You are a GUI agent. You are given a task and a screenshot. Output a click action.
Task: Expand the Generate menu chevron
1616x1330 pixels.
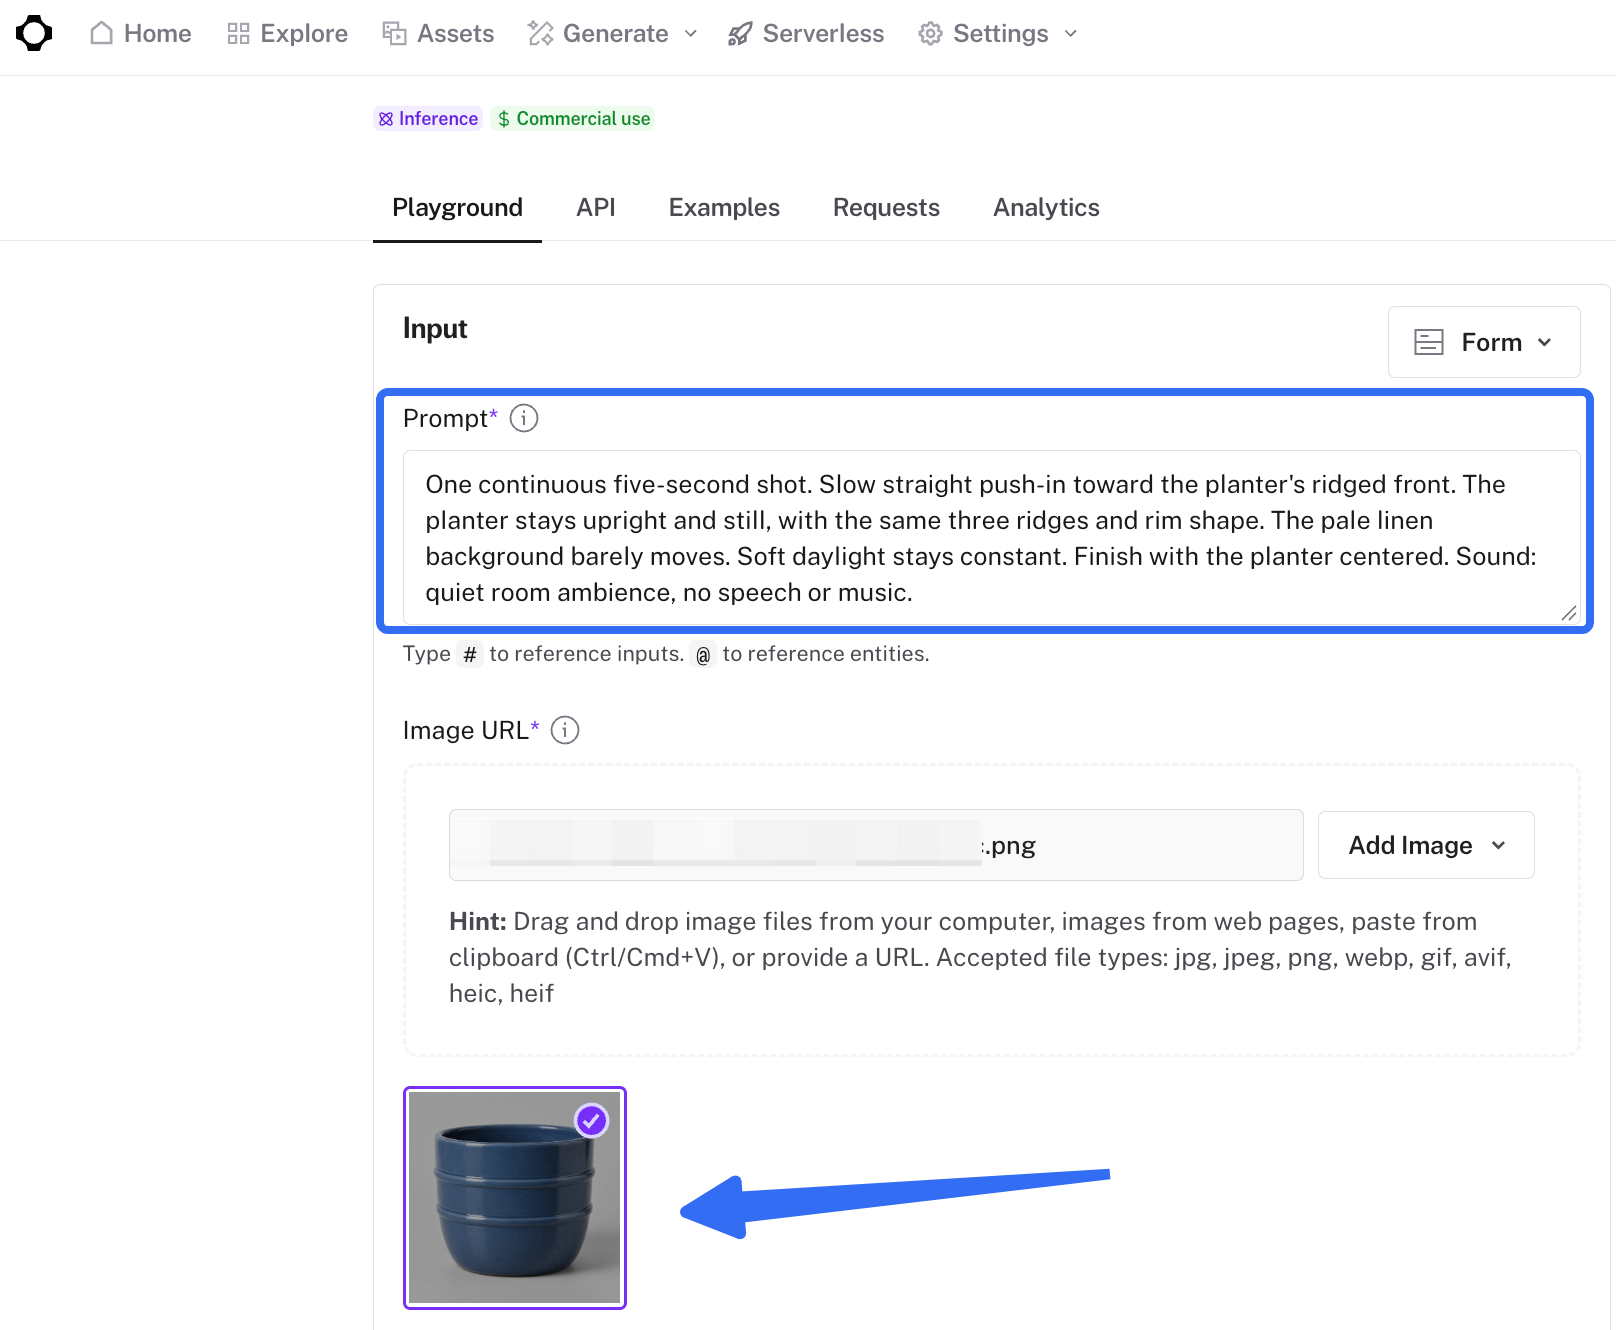691,33
